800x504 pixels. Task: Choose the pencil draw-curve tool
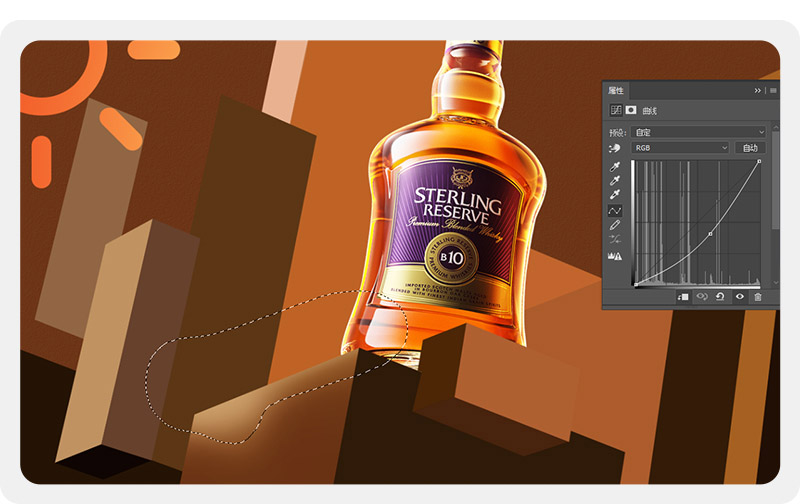coord(615,225)
